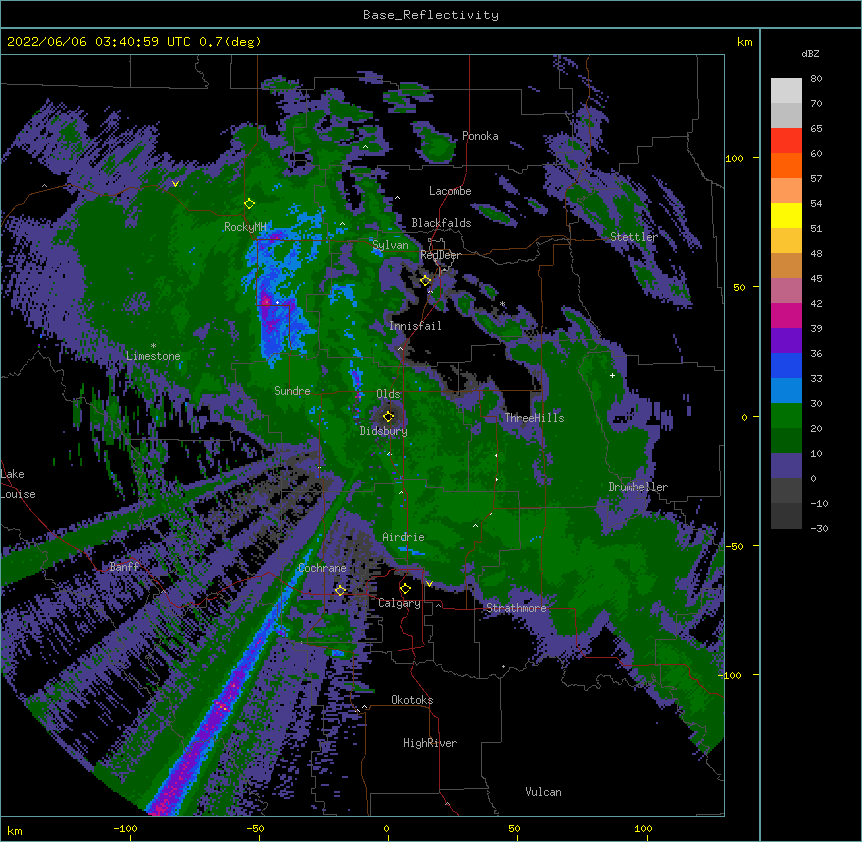This screenshot has height=842, width=862.
Task: Select the yellow station marker above RockyMH
Action: [250, 203]
